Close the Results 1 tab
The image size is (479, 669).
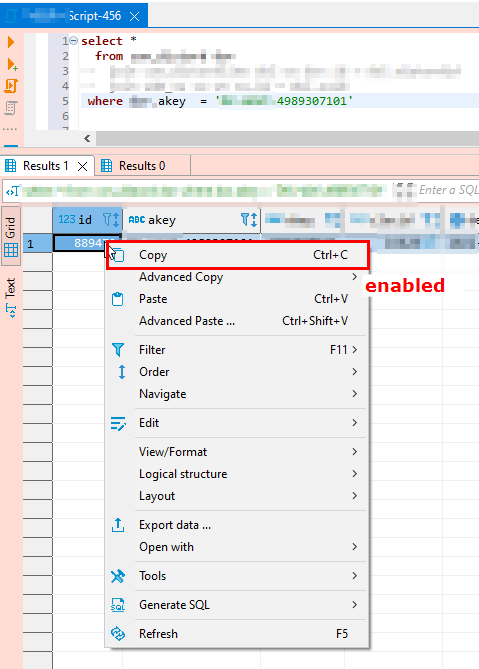pos(82,166)
